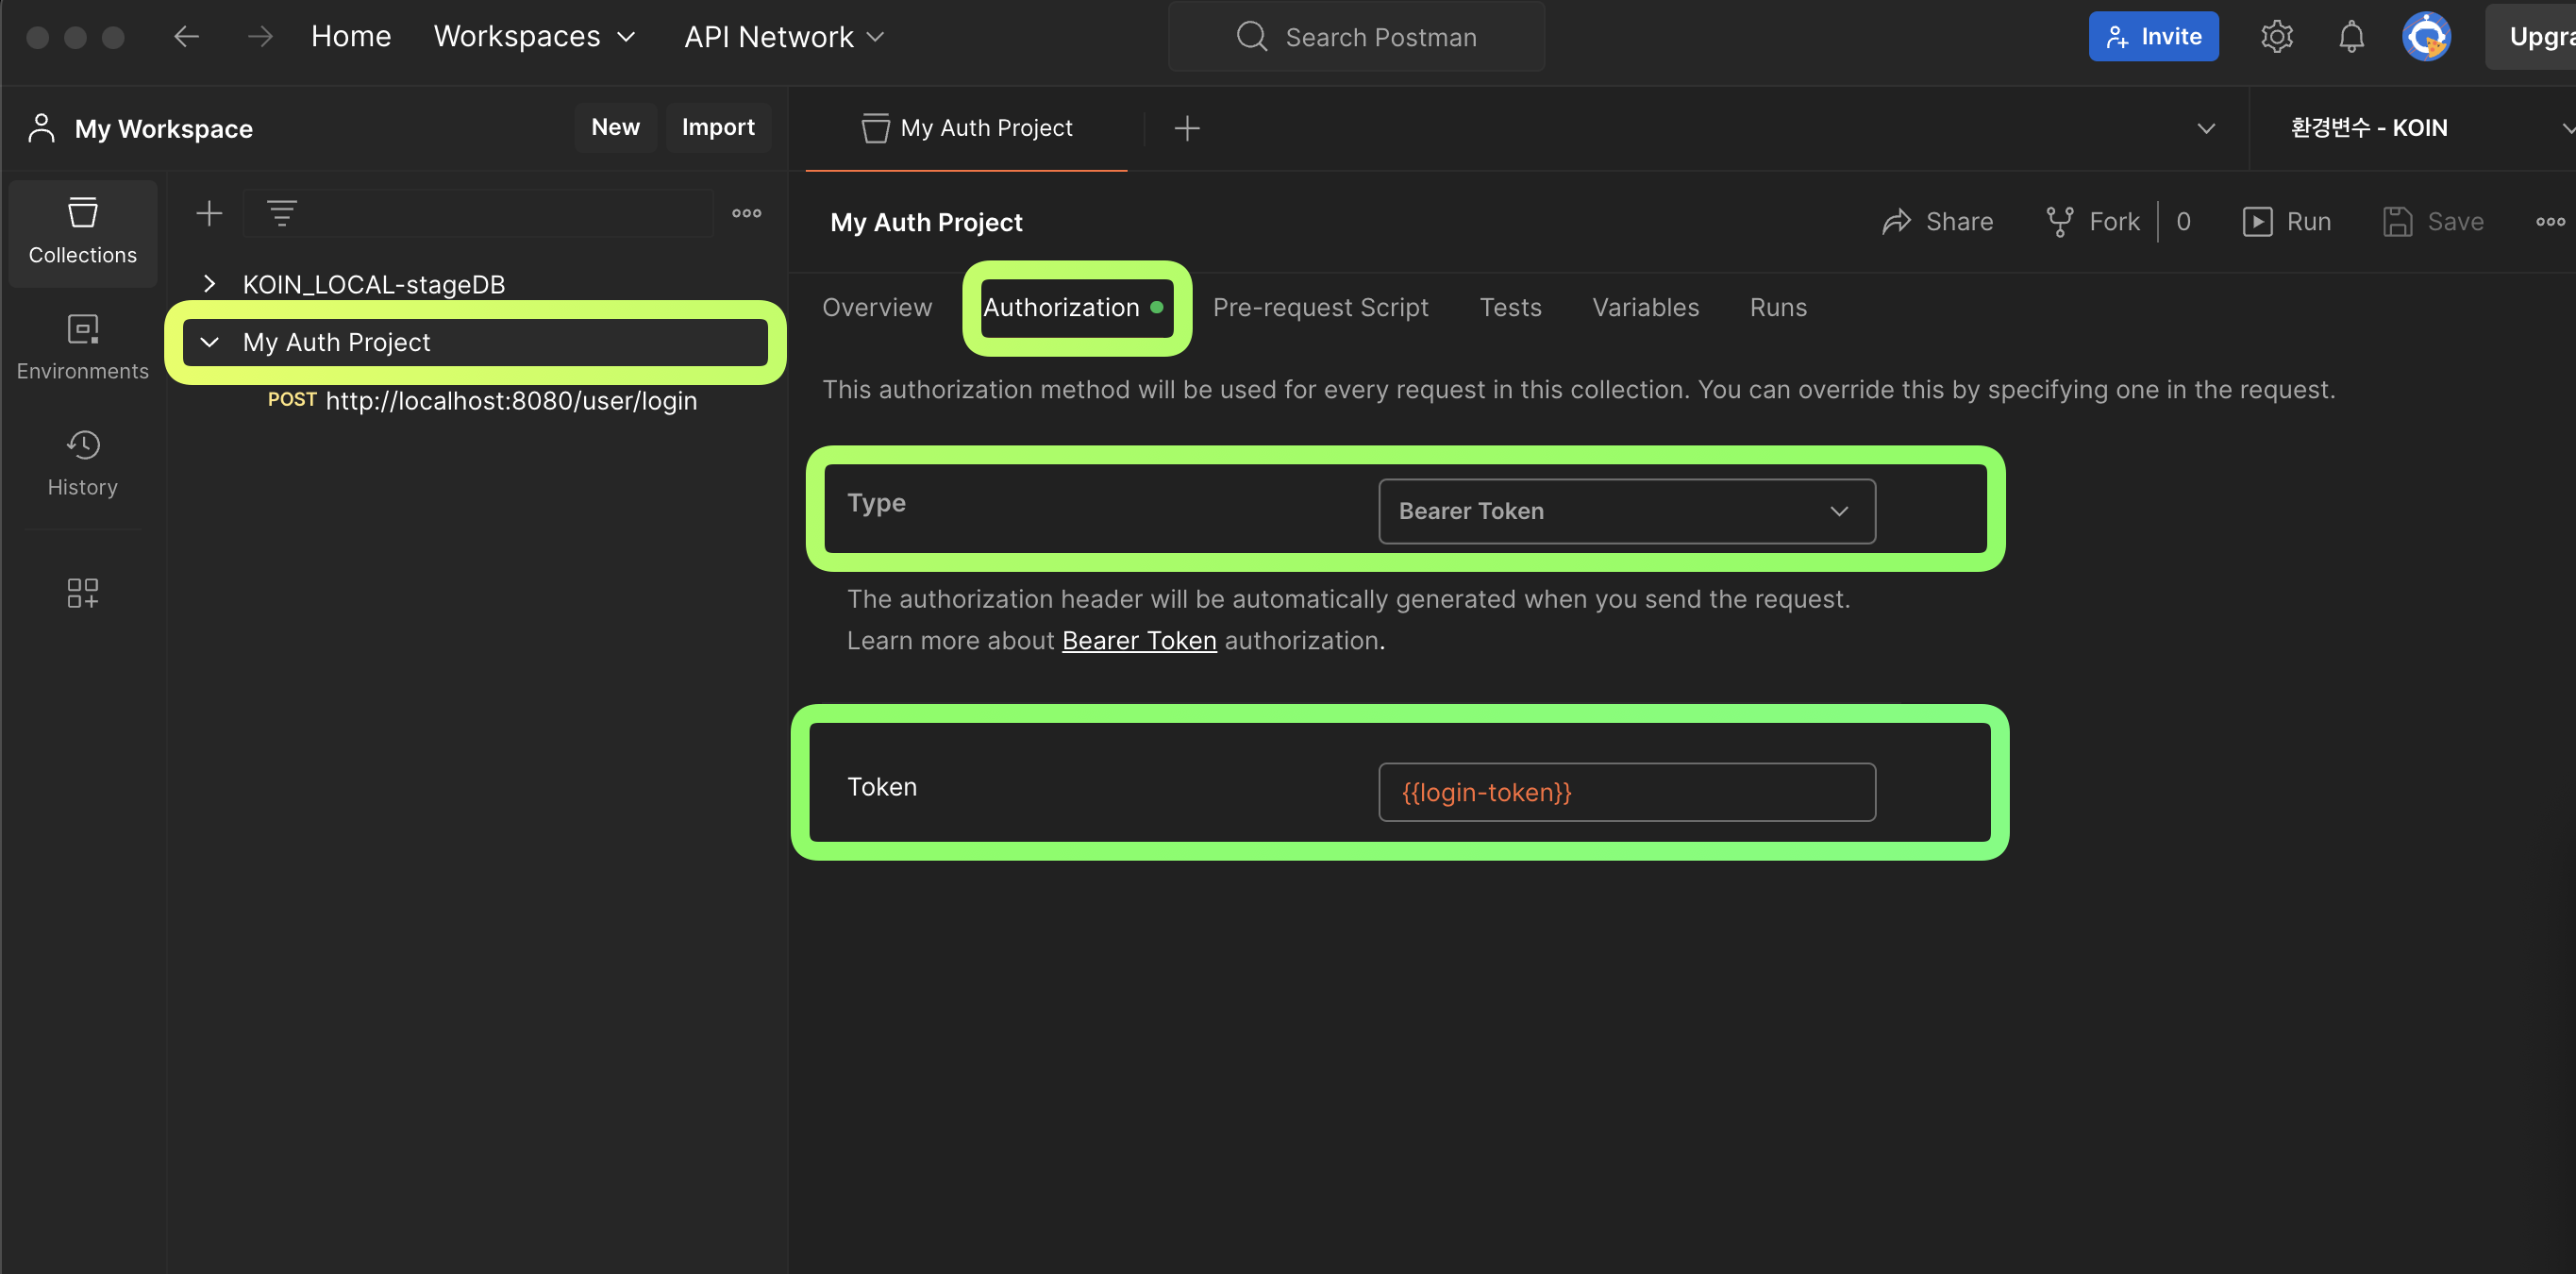Screen dimensions: 2576x1274
Task: Click the configure workspace sidebar icon
Action: (x=82, y=592)
